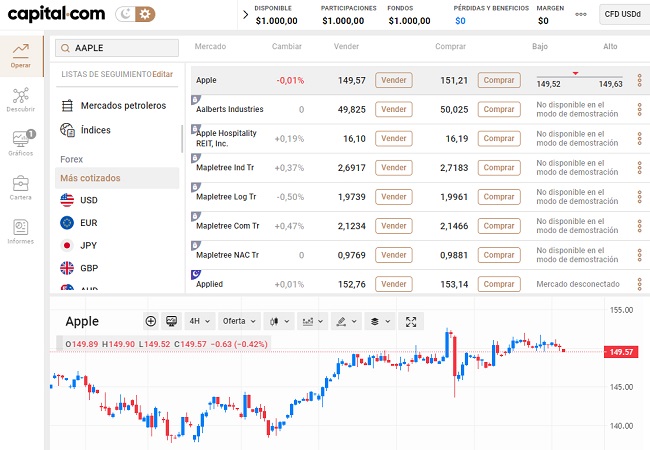Open three-dot menu for Apple Hospitality REIT
Viewport: 650px width, 450px height.
click(640, 138)
